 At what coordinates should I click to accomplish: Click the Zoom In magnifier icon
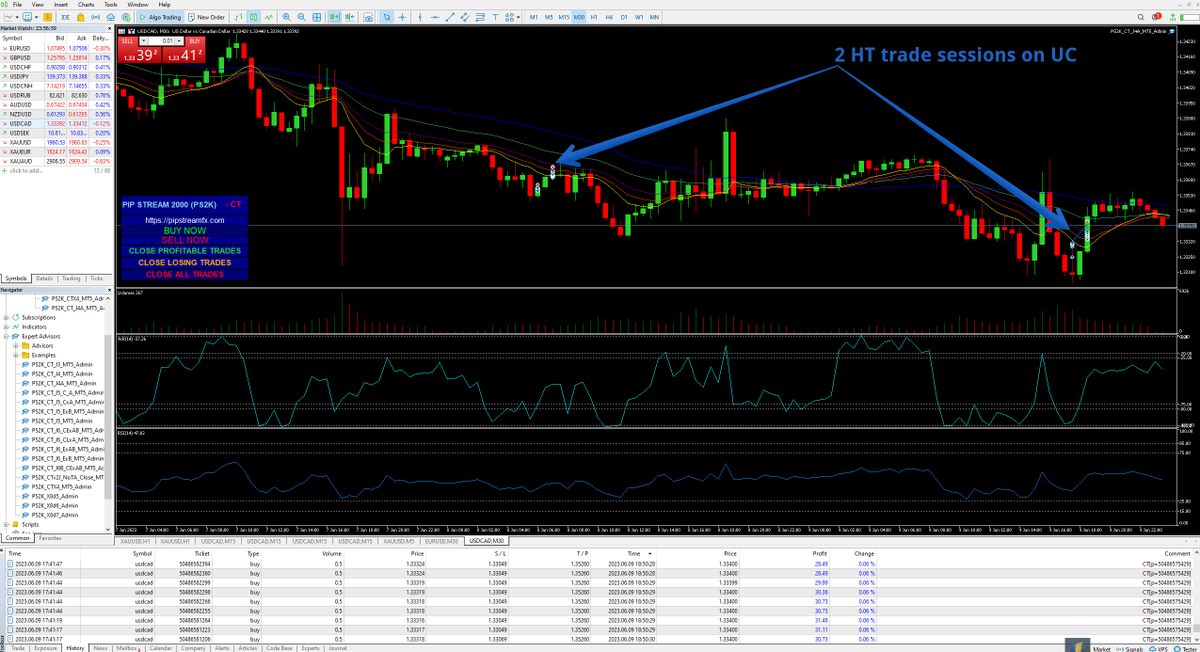tap(286, 17)
